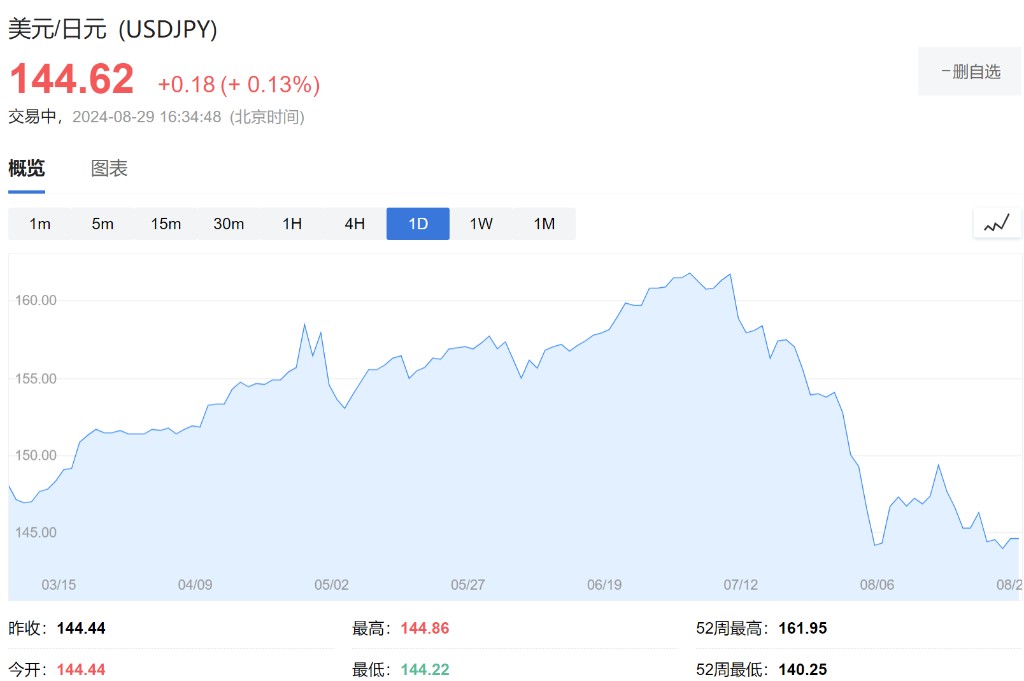
Task: Switch to the 图表 tab
Action: pos(109,169)
